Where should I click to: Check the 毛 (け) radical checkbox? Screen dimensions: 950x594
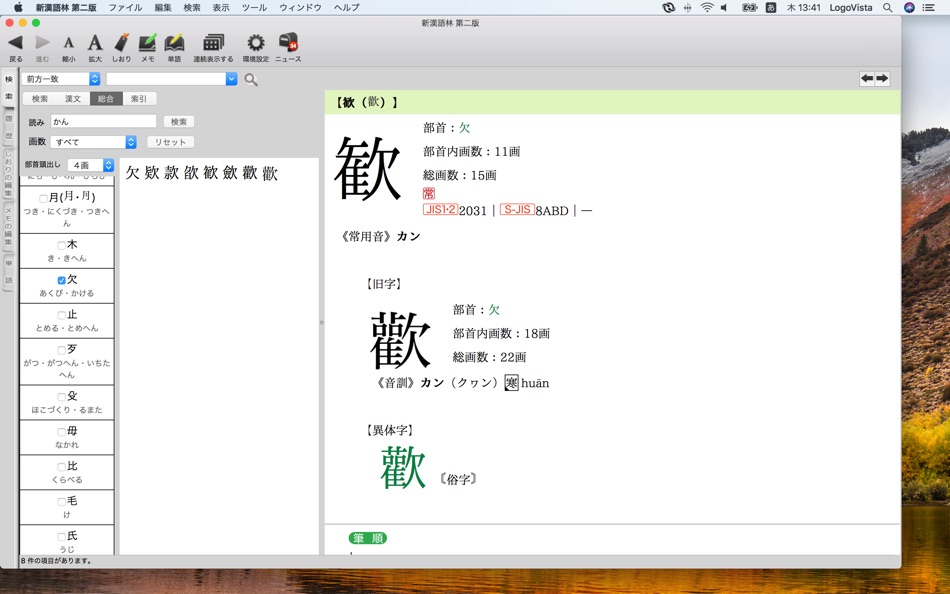pyautogui.click(x=61, y=501)
